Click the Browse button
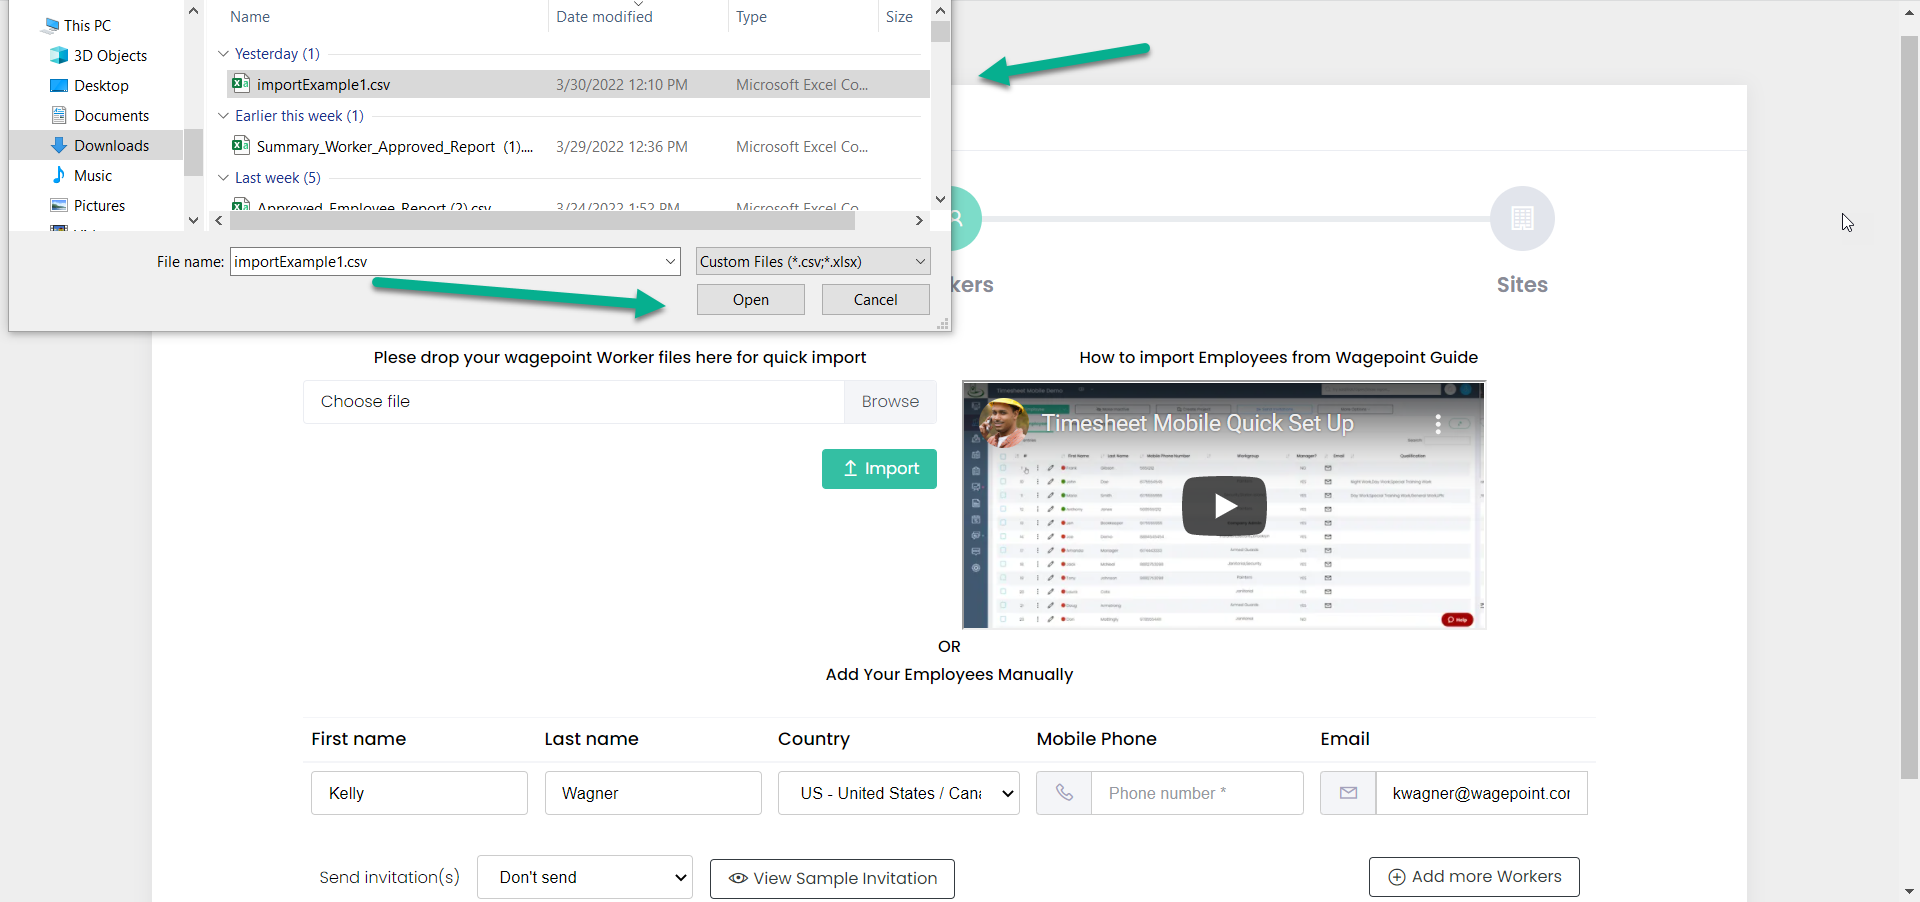This screenshot has height=902, width=1920. pos(890,401)
